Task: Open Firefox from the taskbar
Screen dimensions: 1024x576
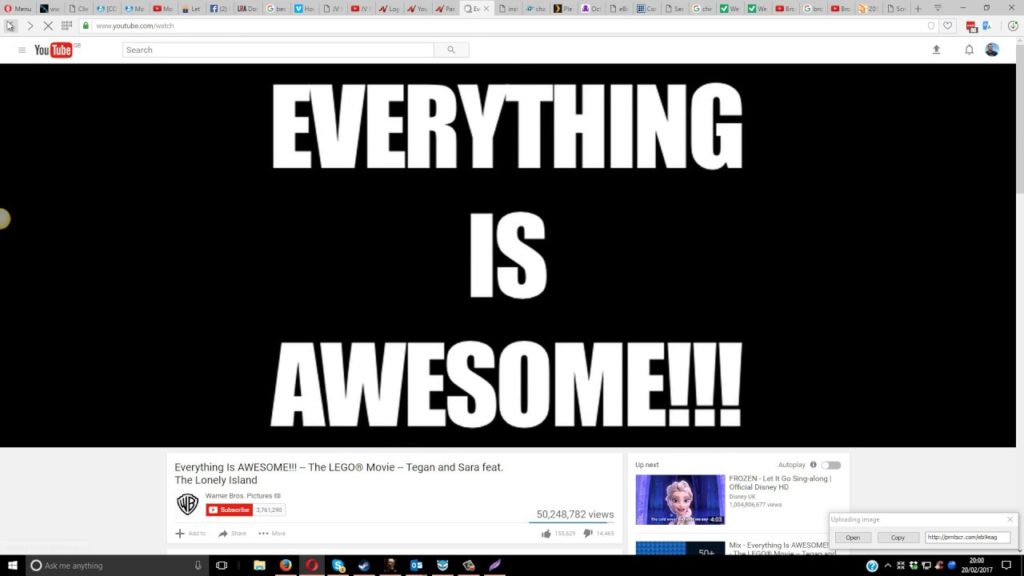Action: pyautogui.click(x=285, y=565)
